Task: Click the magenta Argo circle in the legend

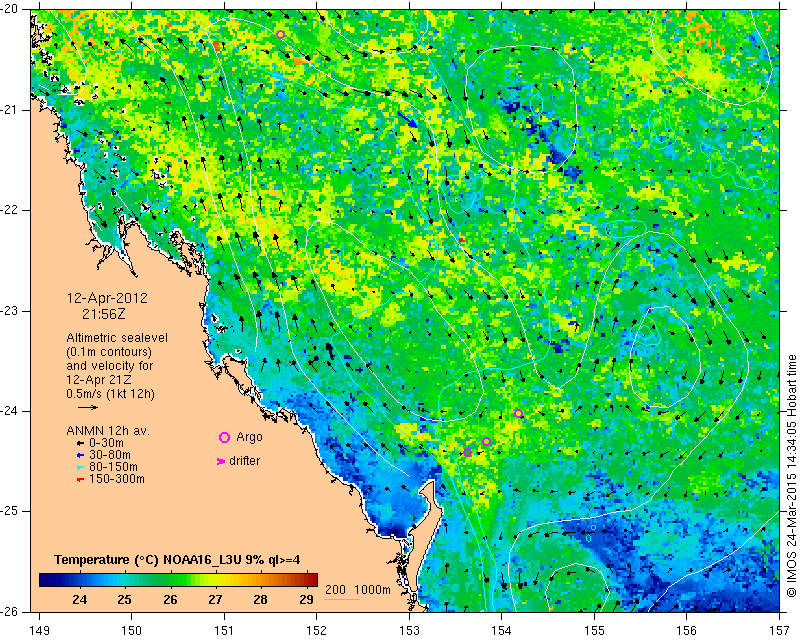Action: pyautogui.click(x=224, y=437)
